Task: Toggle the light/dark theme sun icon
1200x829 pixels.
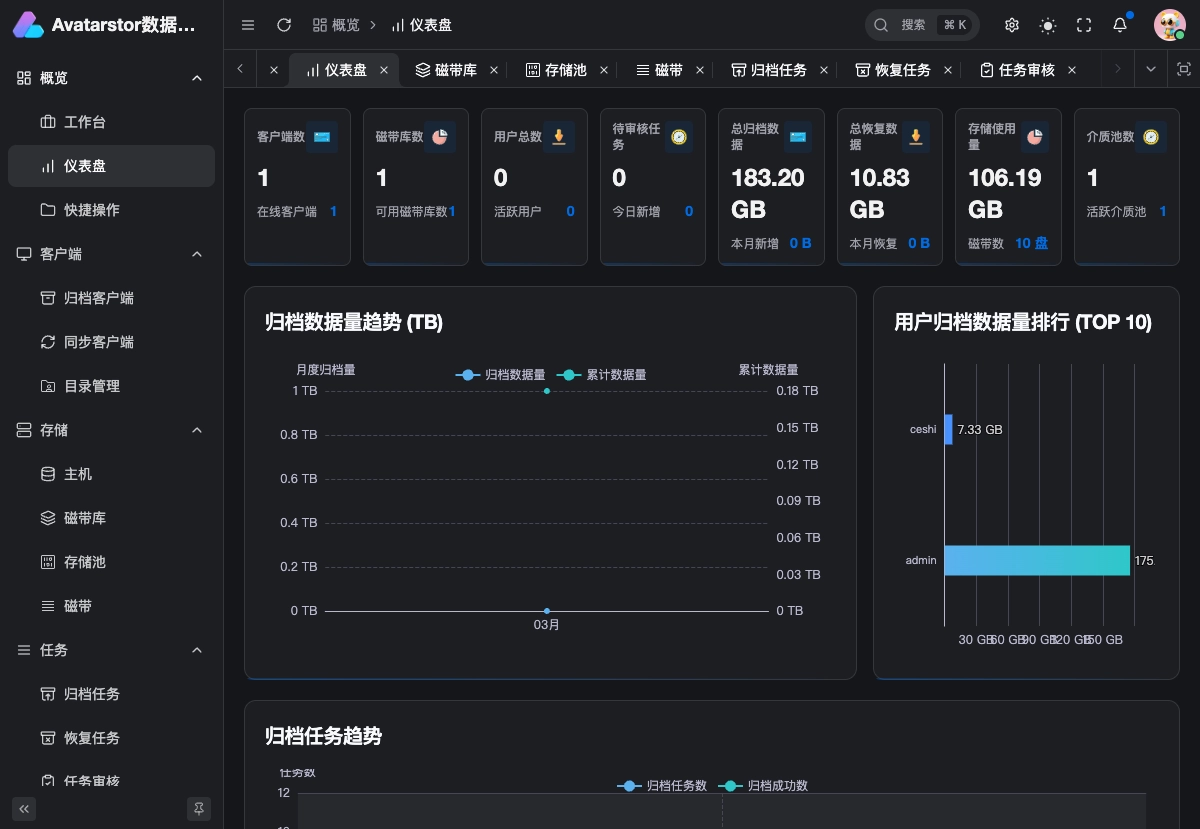Action: 1048,25
